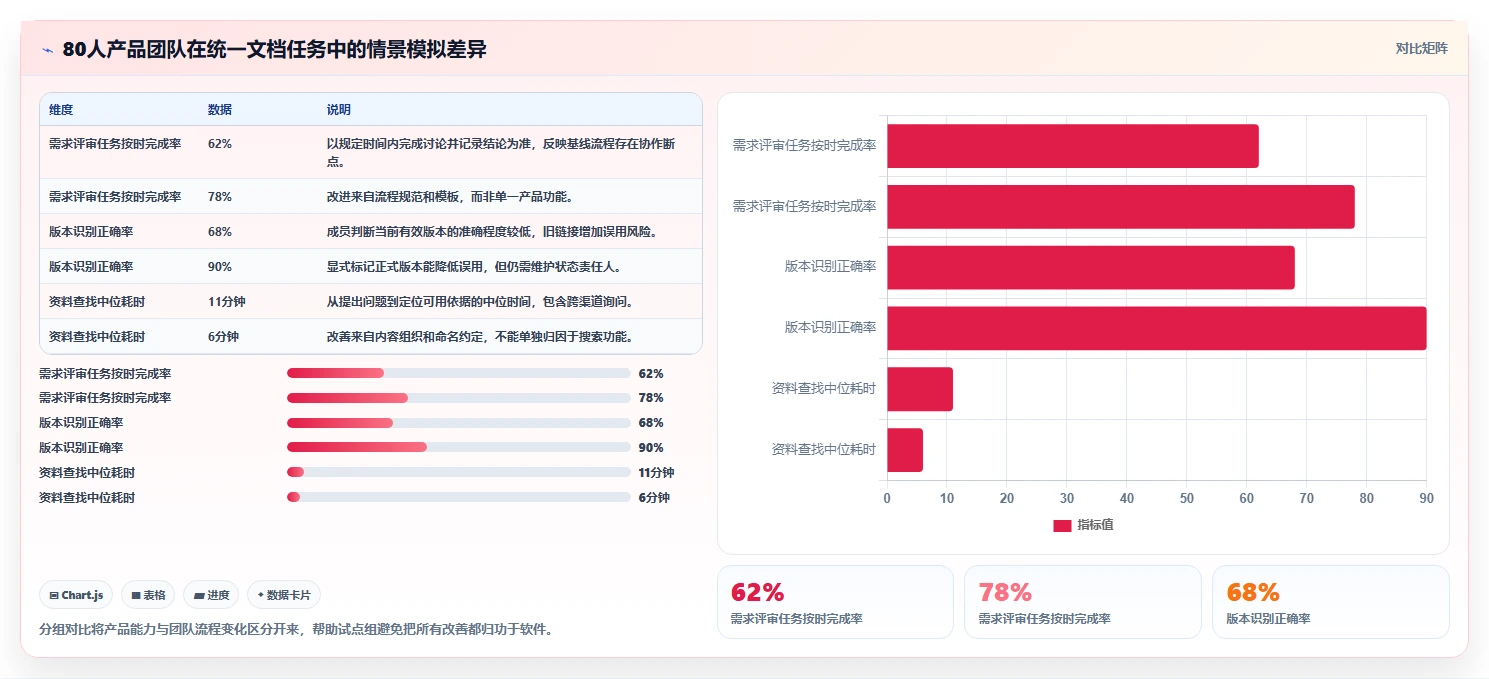
Task: Click x-axis tick label 0
Action: point(887,498)
